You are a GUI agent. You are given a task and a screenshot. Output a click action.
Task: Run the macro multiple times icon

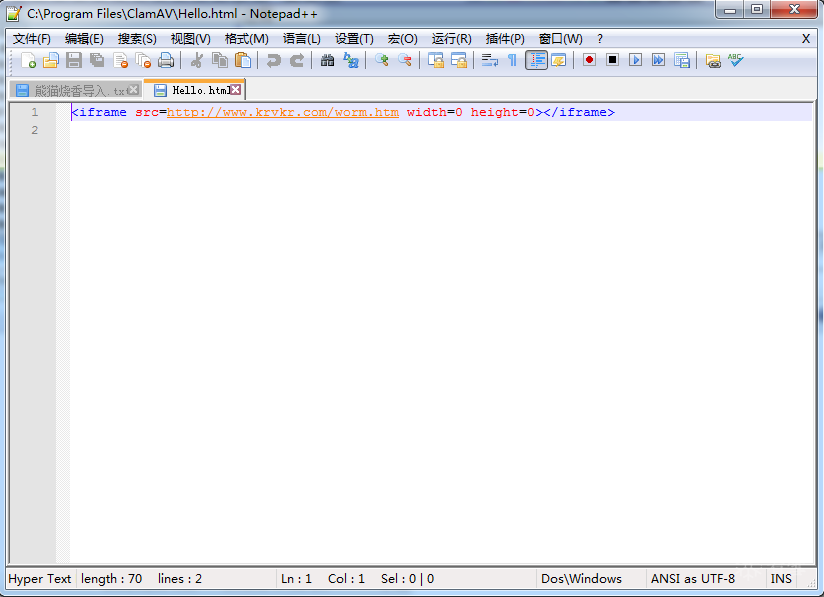[x=658, y=60]
